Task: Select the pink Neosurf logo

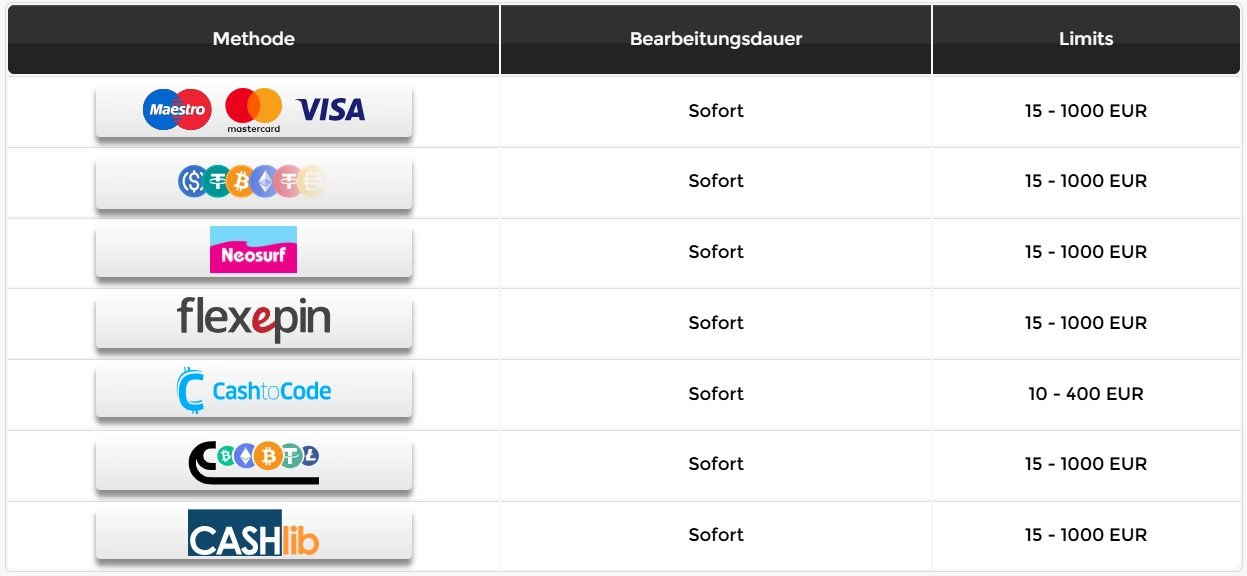Action: [253, 249]
